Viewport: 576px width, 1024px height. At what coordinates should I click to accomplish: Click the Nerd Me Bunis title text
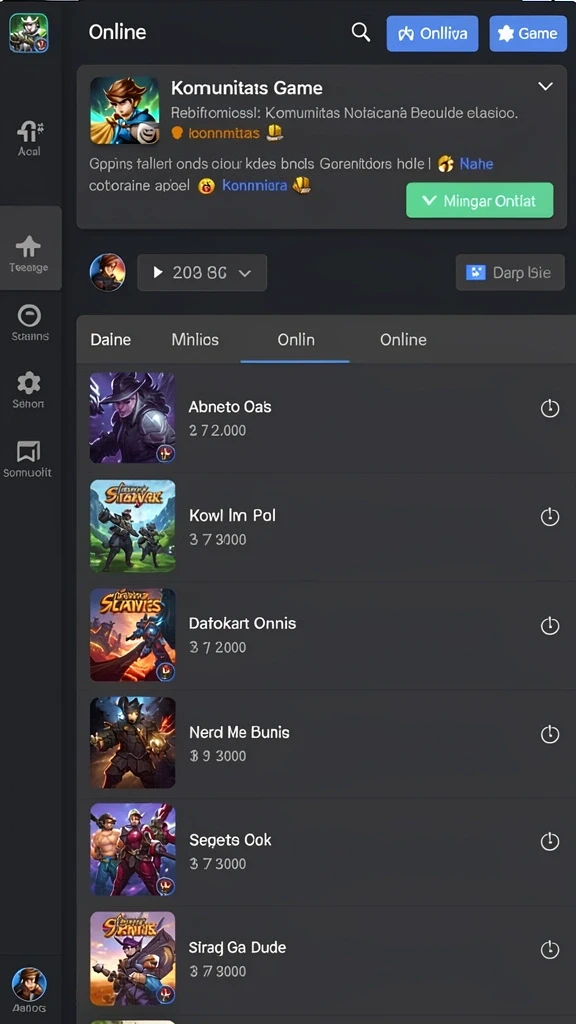239,732
